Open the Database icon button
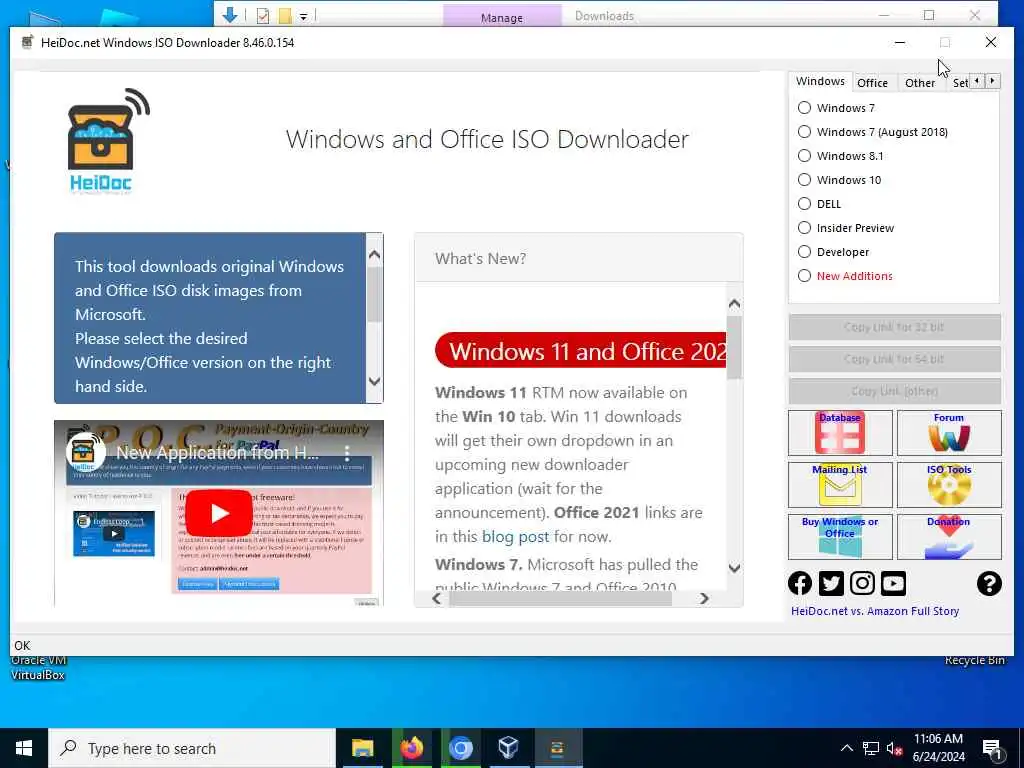The image size is (1024, 768). [x=840, y=432]
